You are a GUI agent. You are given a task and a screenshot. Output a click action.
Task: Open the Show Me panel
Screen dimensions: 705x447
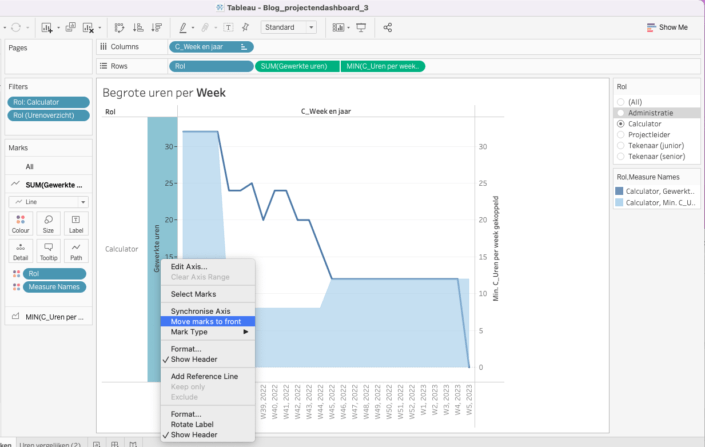coord(666,27)
